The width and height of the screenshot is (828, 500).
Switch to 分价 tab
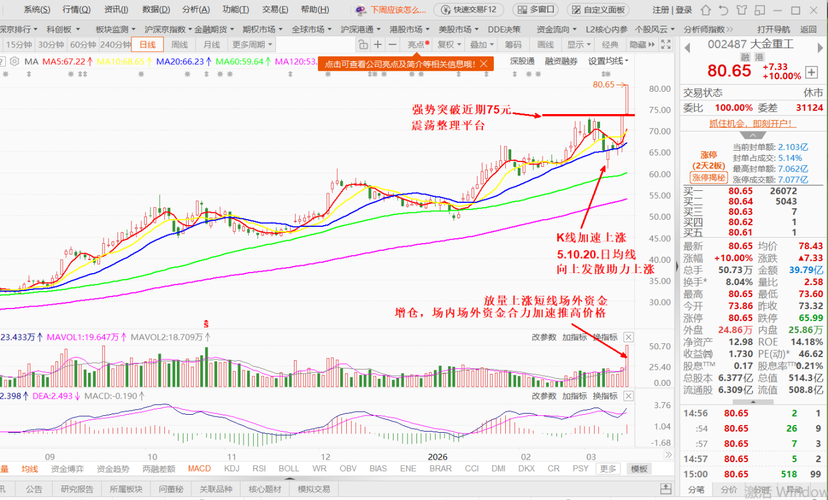click(729, 490)
